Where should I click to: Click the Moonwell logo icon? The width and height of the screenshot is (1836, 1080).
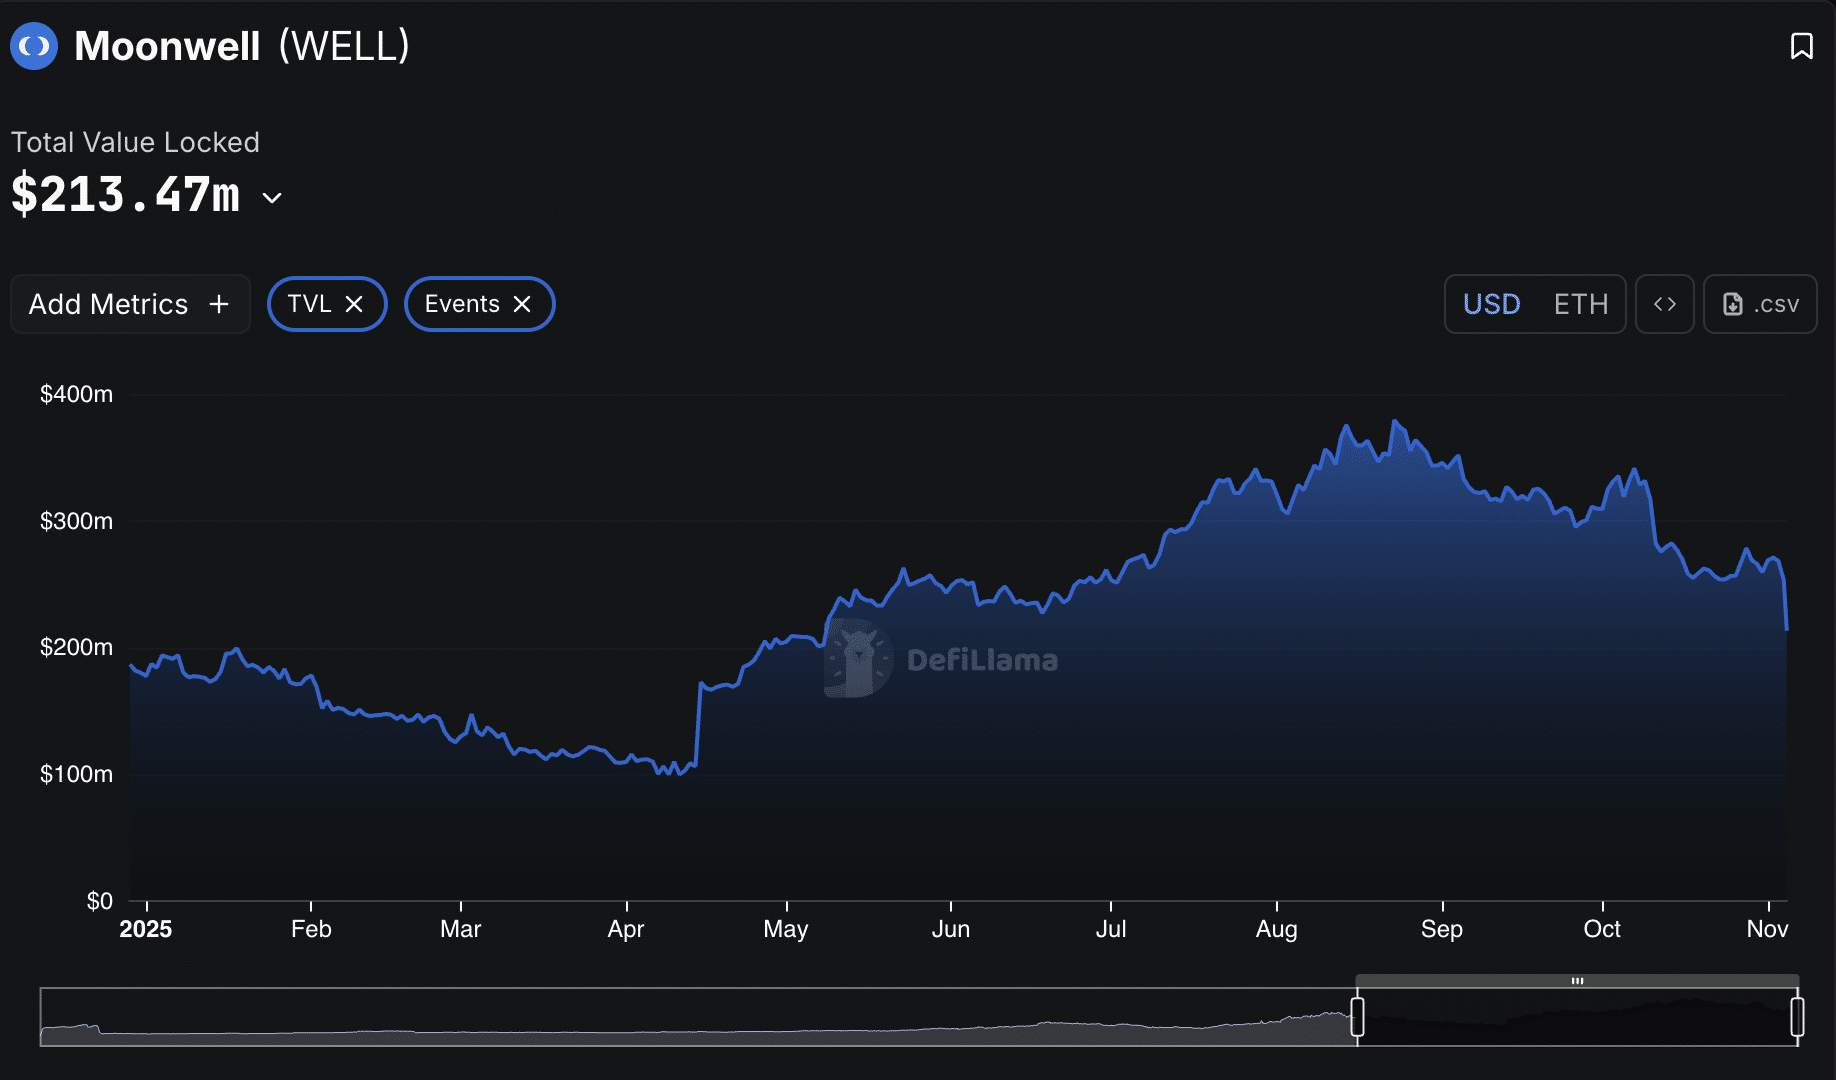[34, 46]
